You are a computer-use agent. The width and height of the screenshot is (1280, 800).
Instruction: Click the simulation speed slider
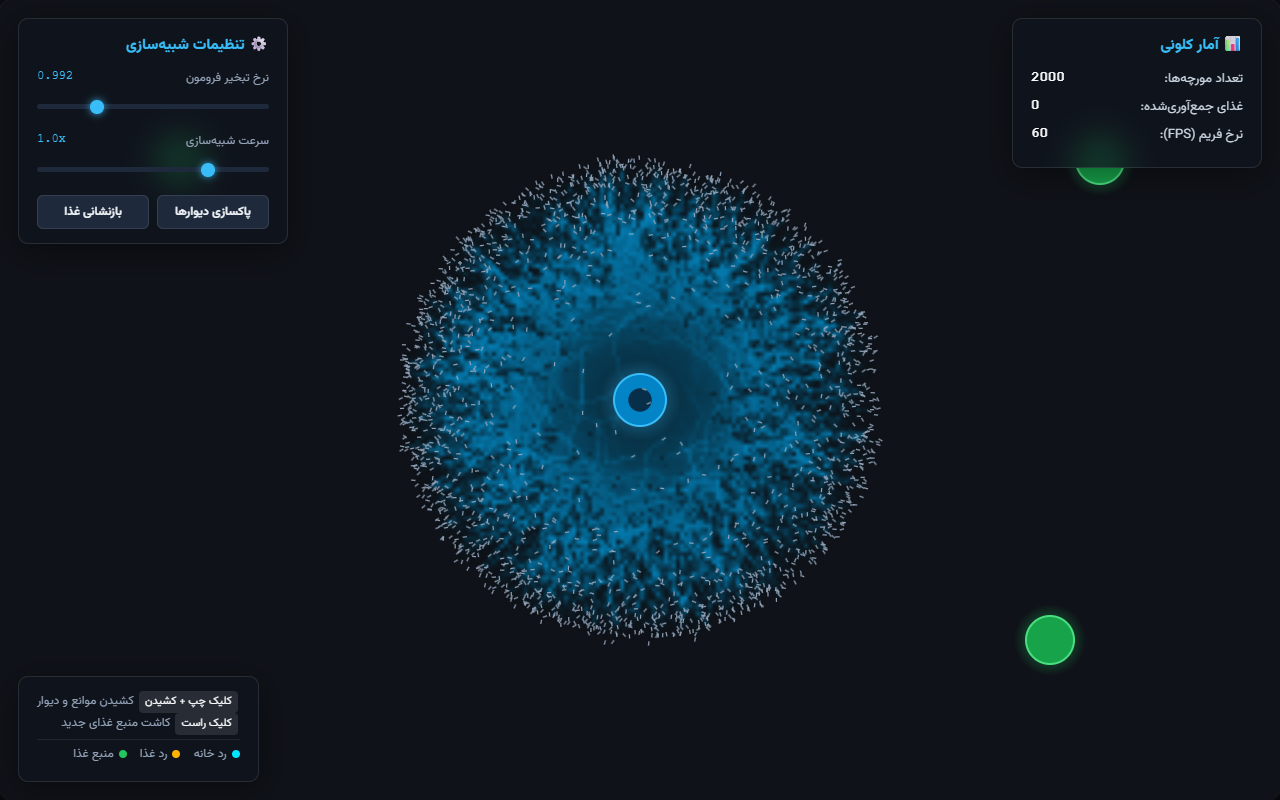[x=153, y=170]
